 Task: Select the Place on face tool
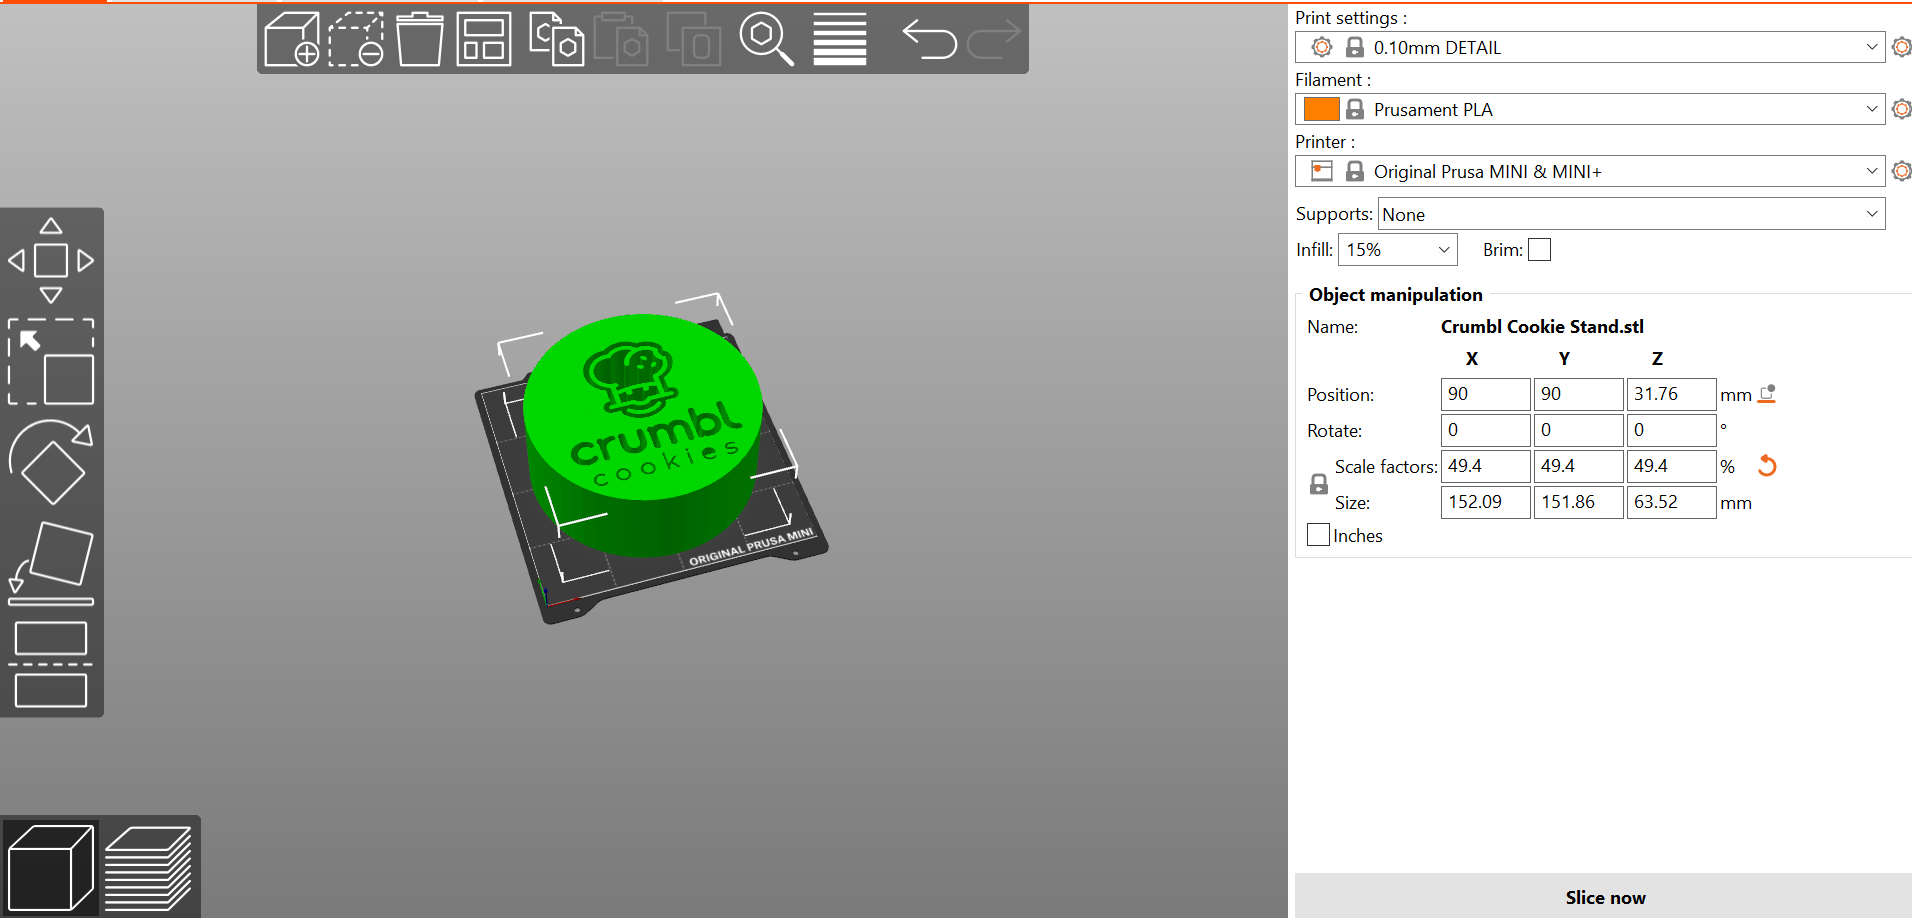[x=51, y=563]
